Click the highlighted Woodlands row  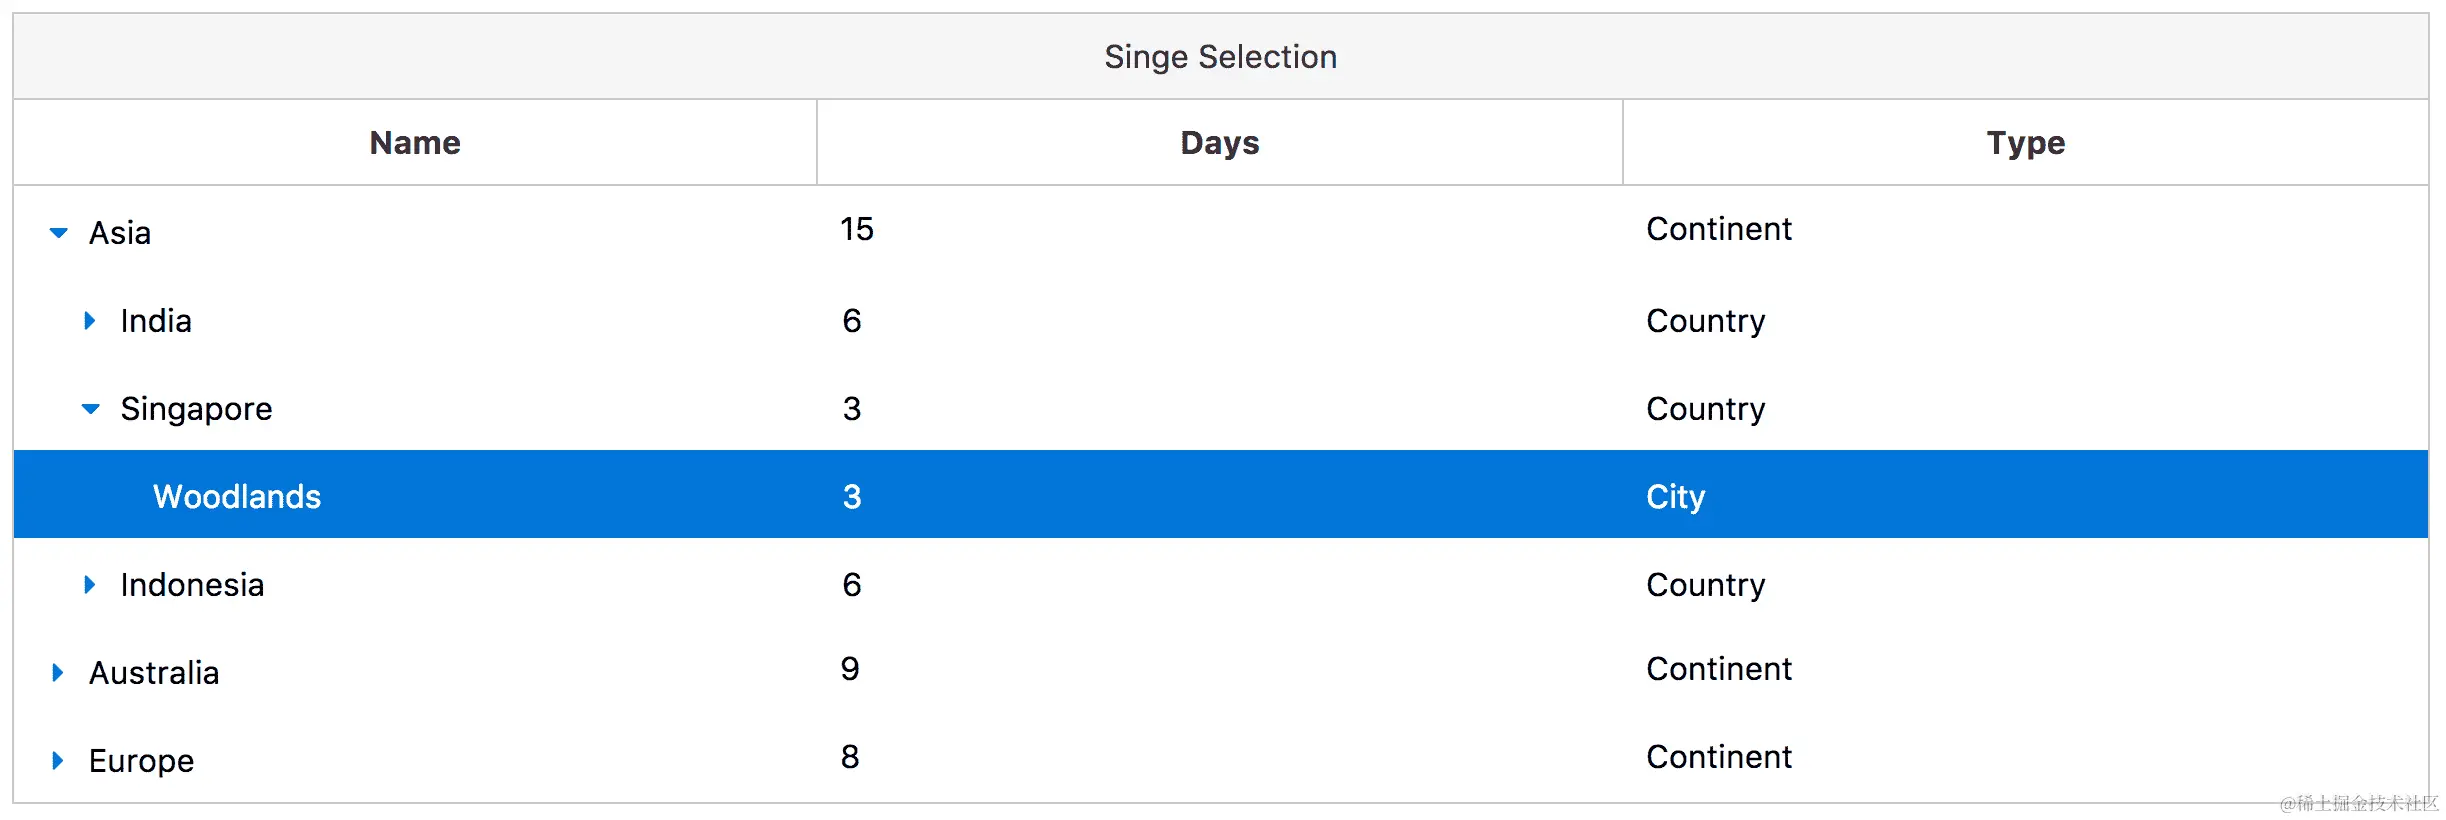point(237,497)
